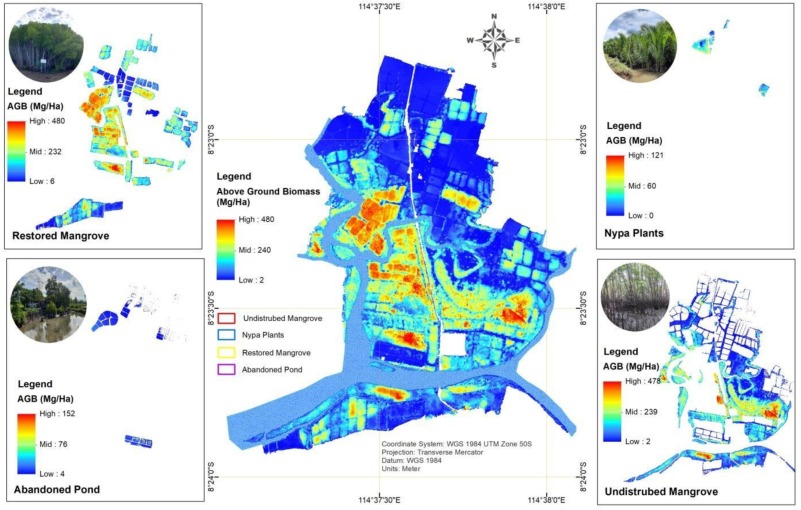The width and height of the screenshot is (801, 510).
Task: Click the Restored Mangrove AGB color ramp
Action: (17, 149)
